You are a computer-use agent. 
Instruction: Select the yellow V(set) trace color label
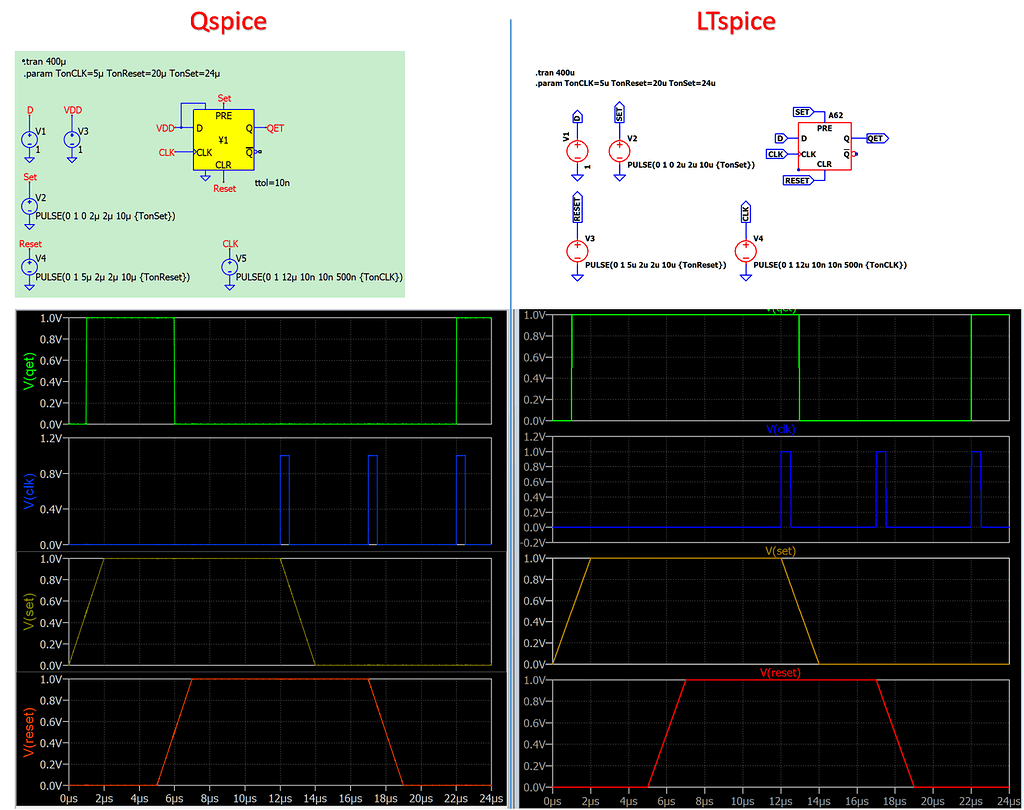(x=29, y=611)
